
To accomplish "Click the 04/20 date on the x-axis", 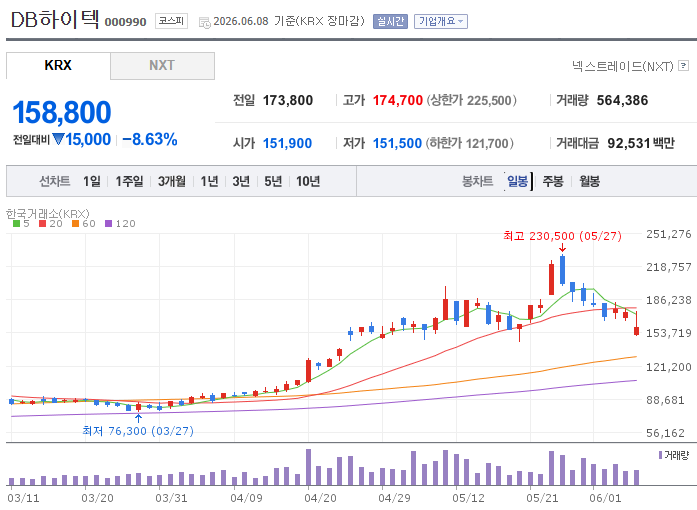I will (320, 498).
